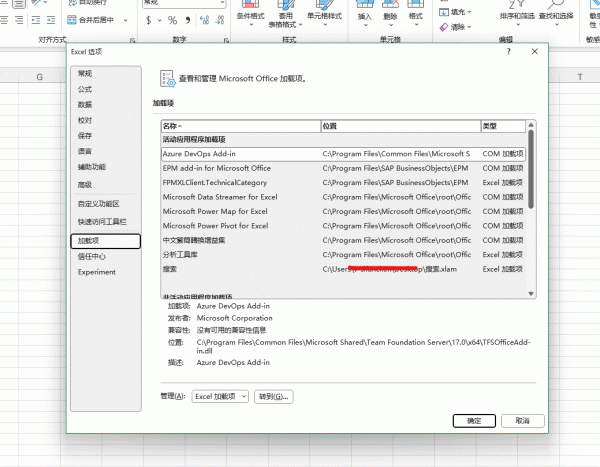This screenshot has width=600, height=467.
Task: Click the Delete cells (删除) ribbon icon
Action: 390,14
